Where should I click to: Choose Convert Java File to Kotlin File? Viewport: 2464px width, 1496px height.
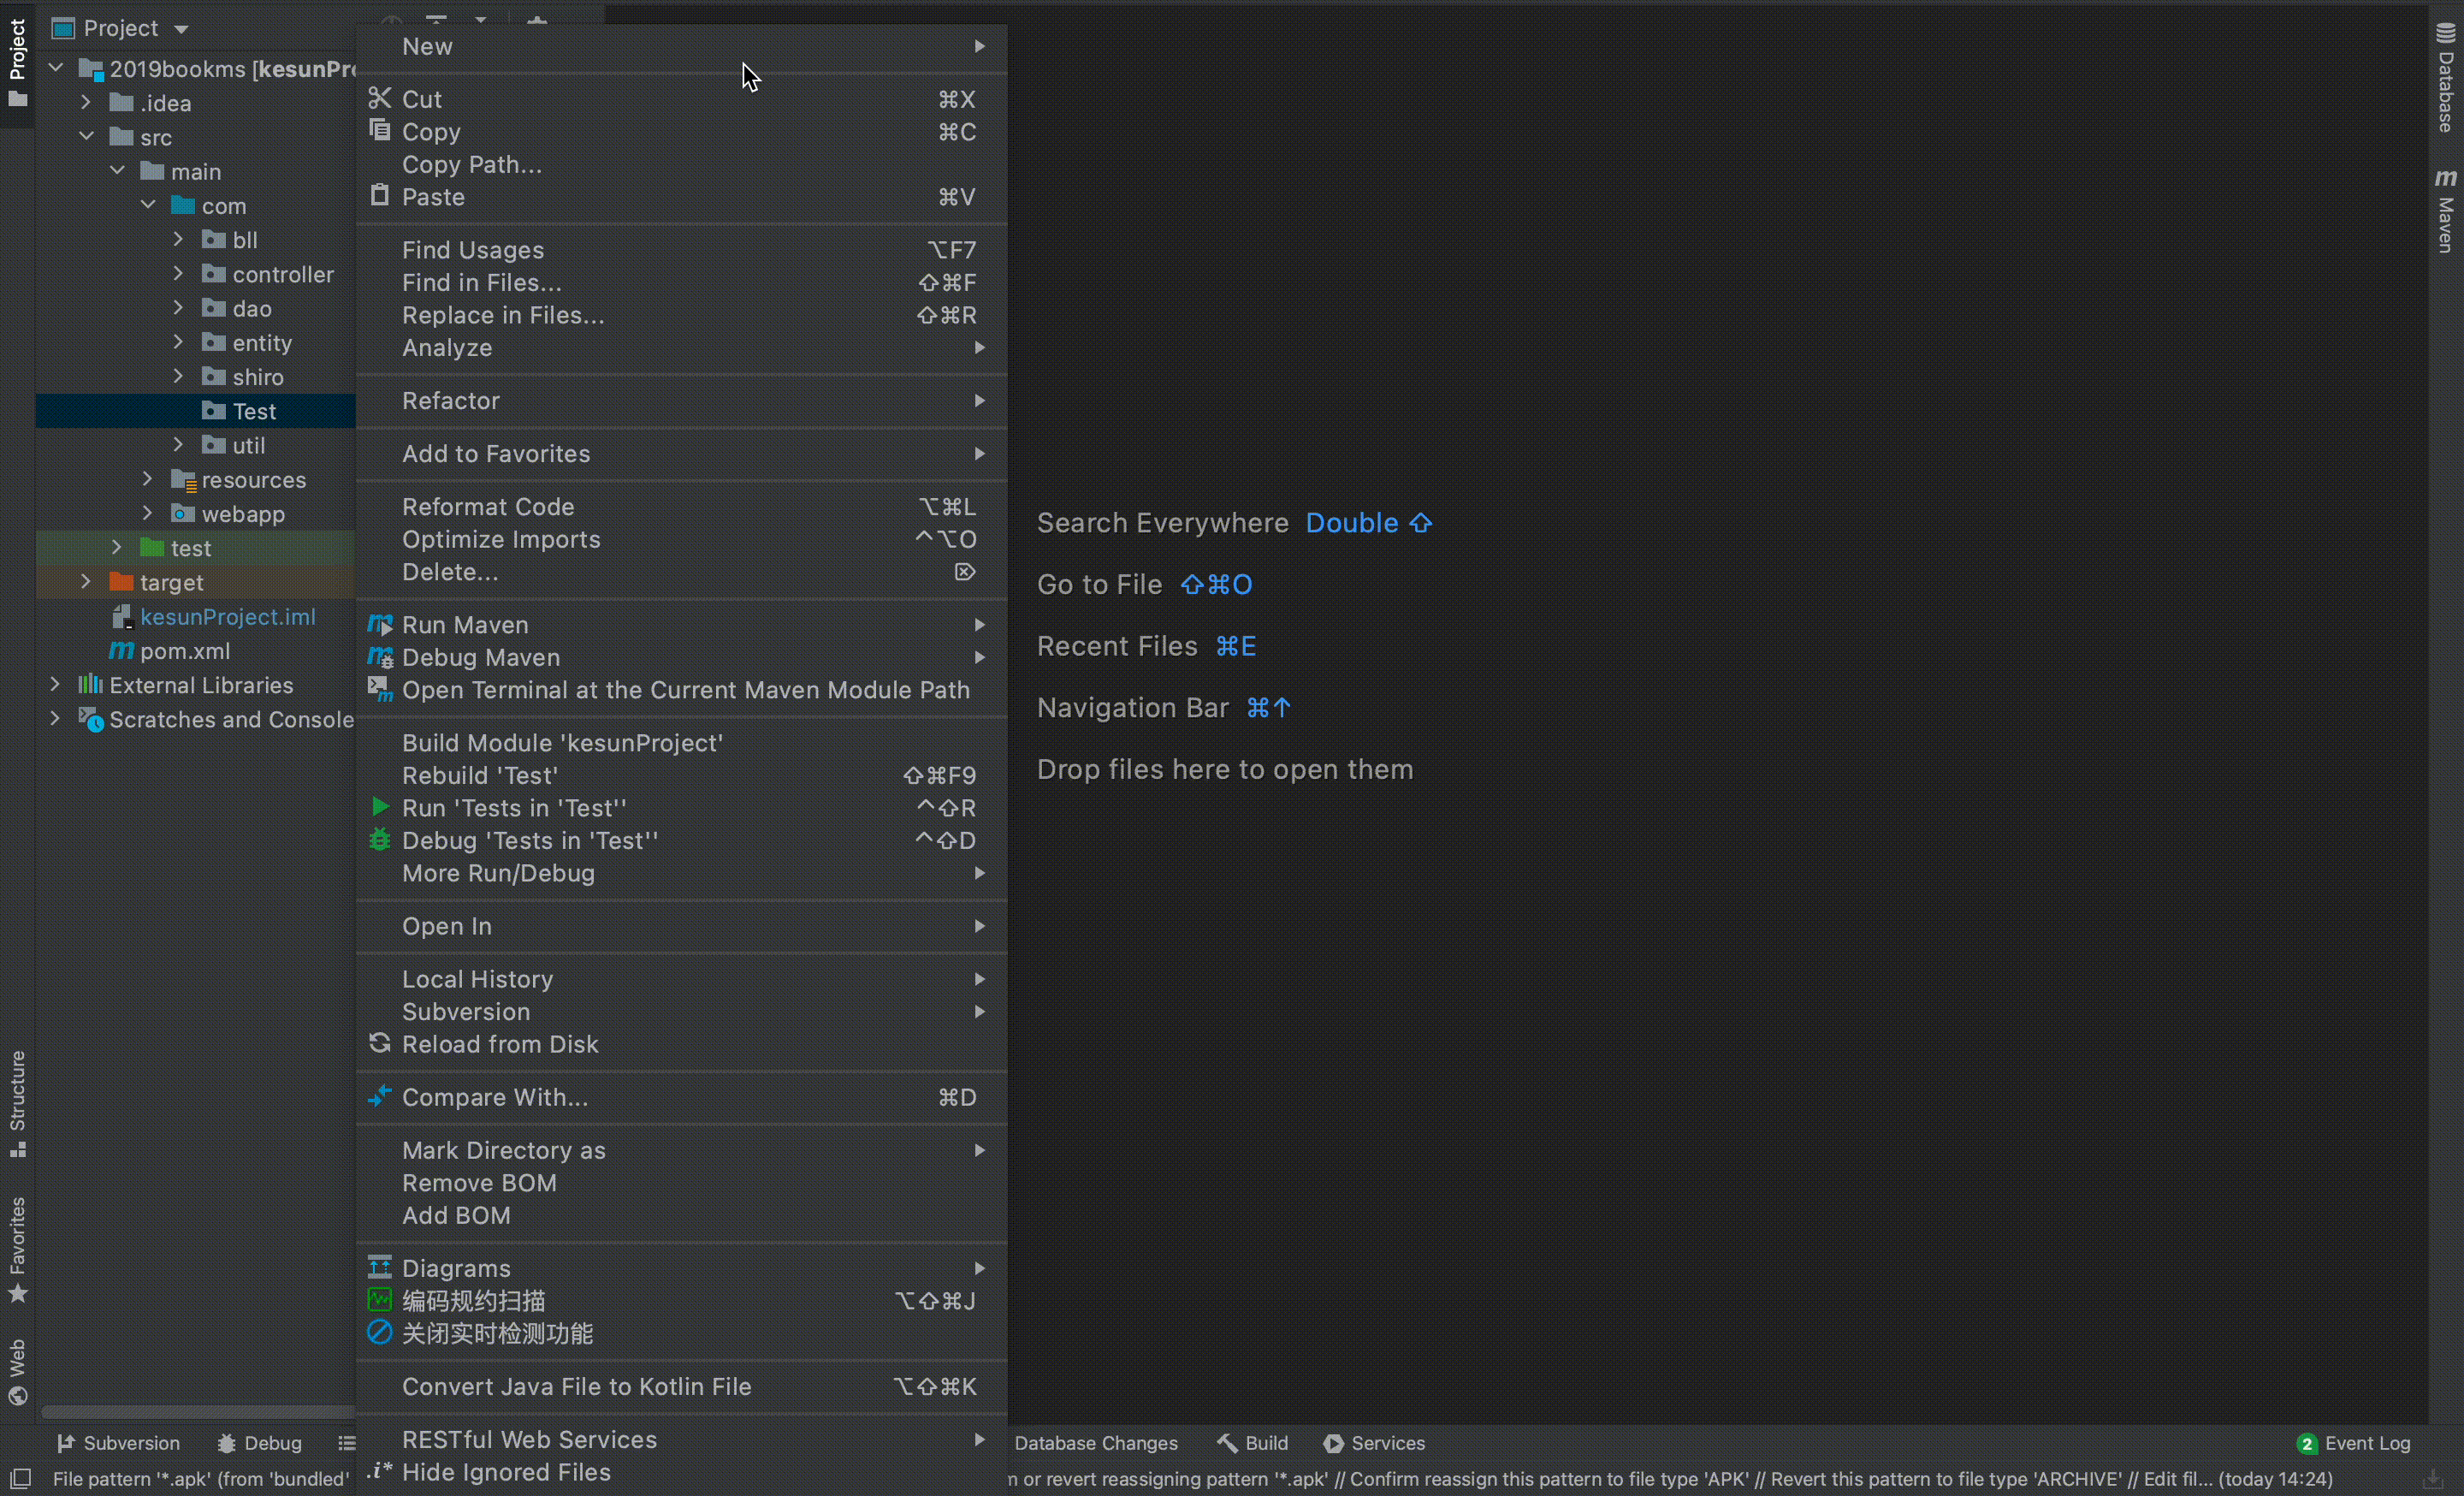(681, 1386)
